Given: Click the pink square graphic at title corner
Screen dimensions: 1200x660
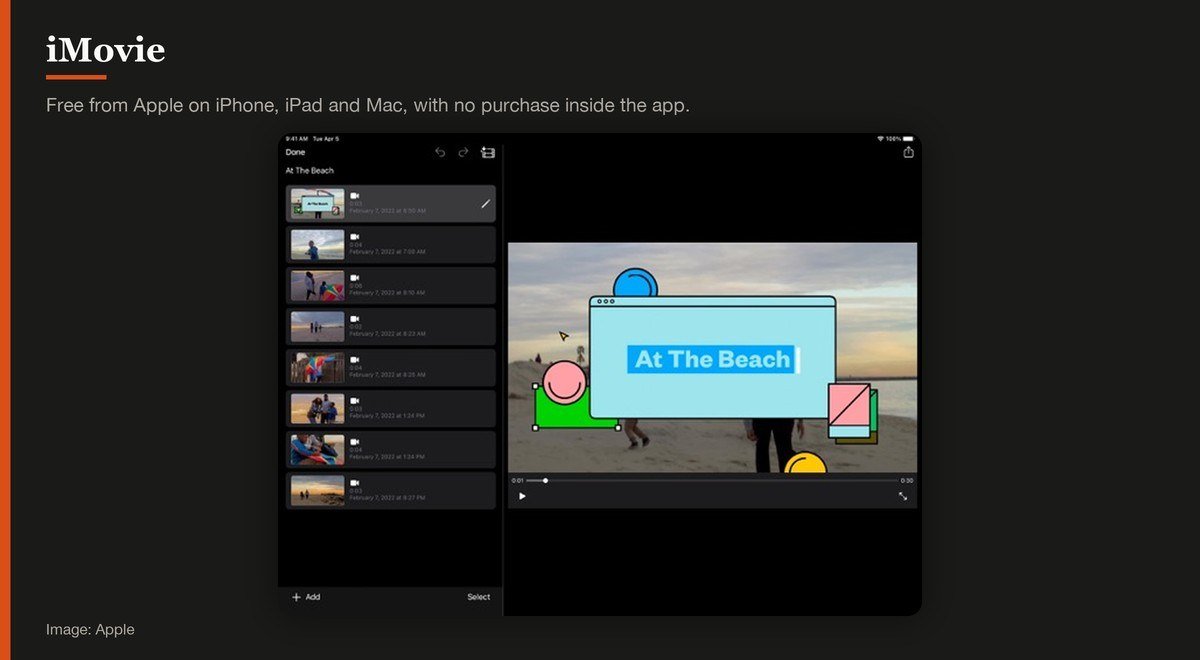Looking at the screenshot, I should tap(849, 404).
